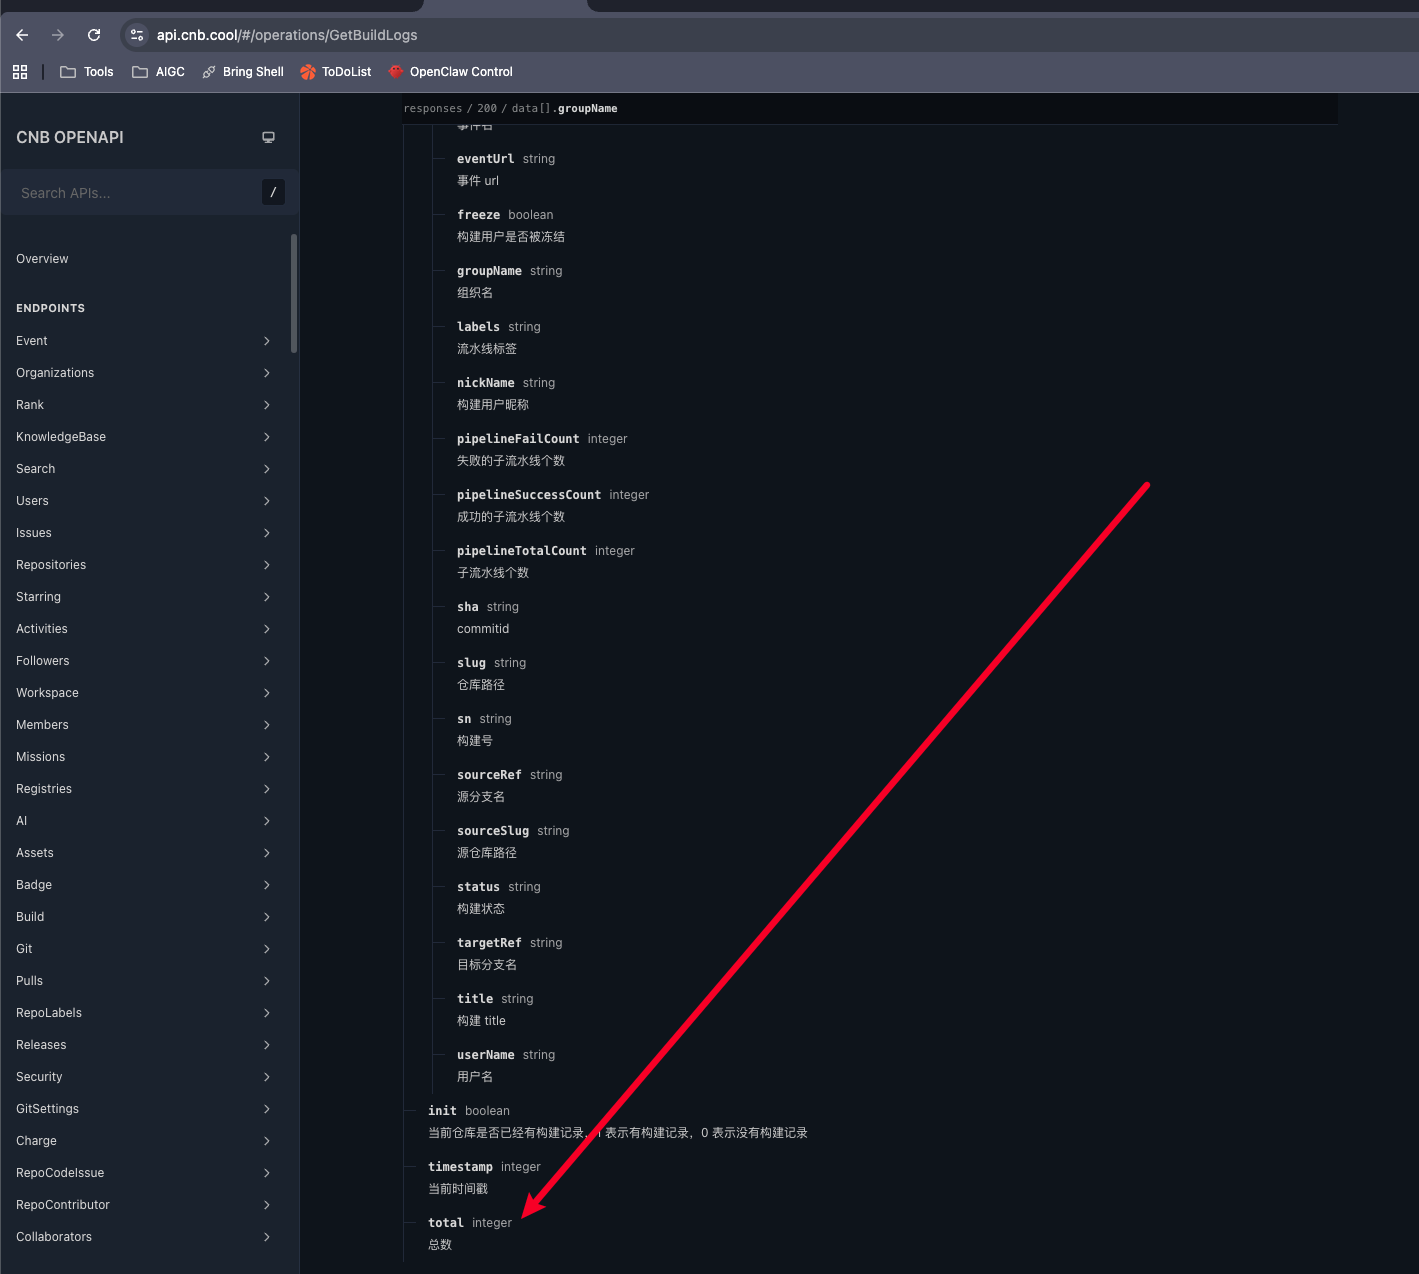
Task: Click the monitor icon beside CNB OPENAPI
Action: pos(268,137)
